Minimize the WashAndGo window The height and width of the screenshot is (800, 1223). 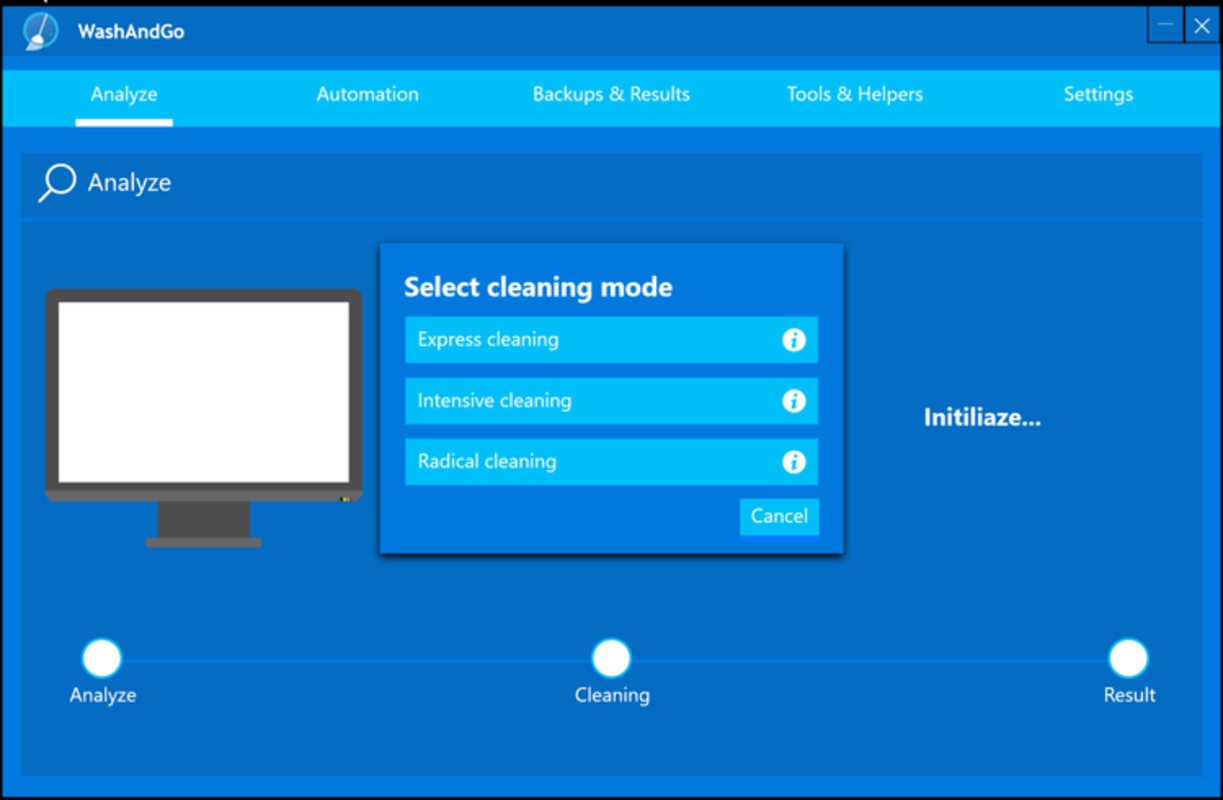pos(1166,25)
